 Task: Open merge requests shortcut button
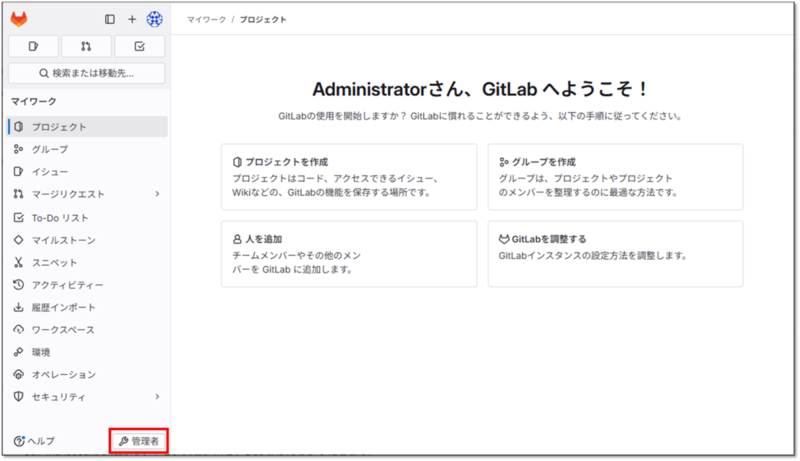pyautogui.click(x=86, y=46)
